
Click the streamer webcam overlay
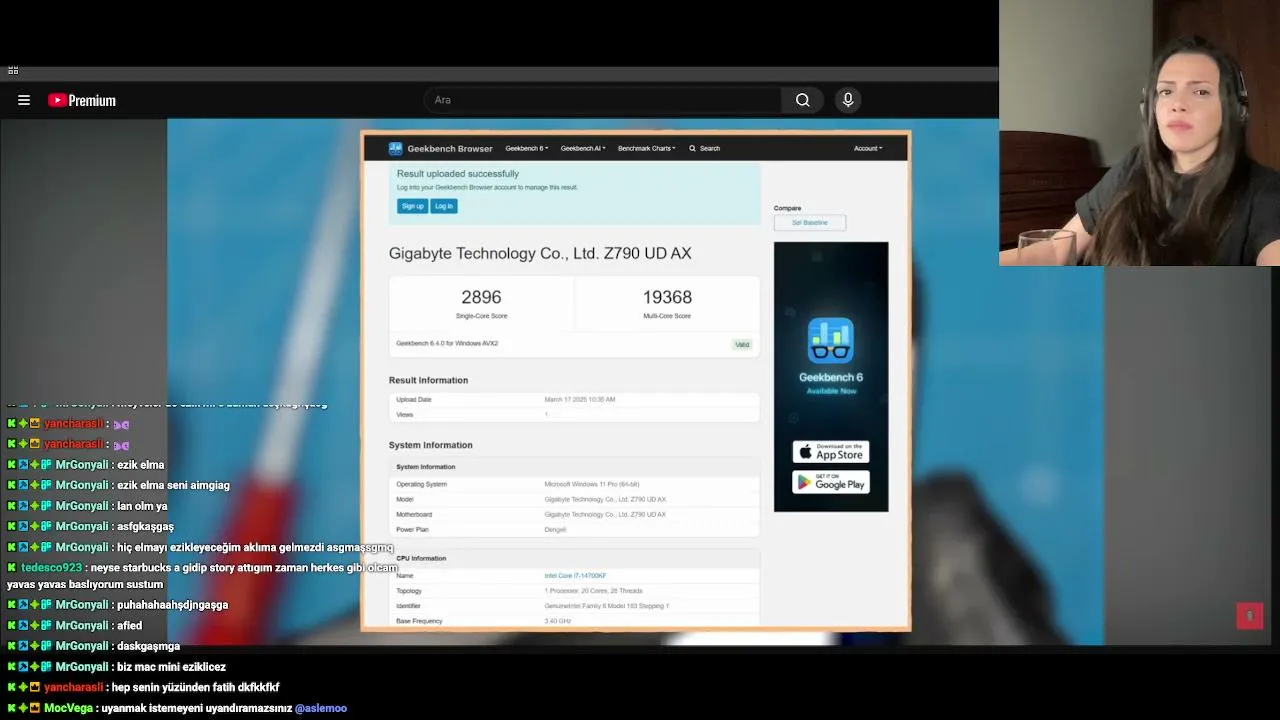click(x=1139, y=133)
